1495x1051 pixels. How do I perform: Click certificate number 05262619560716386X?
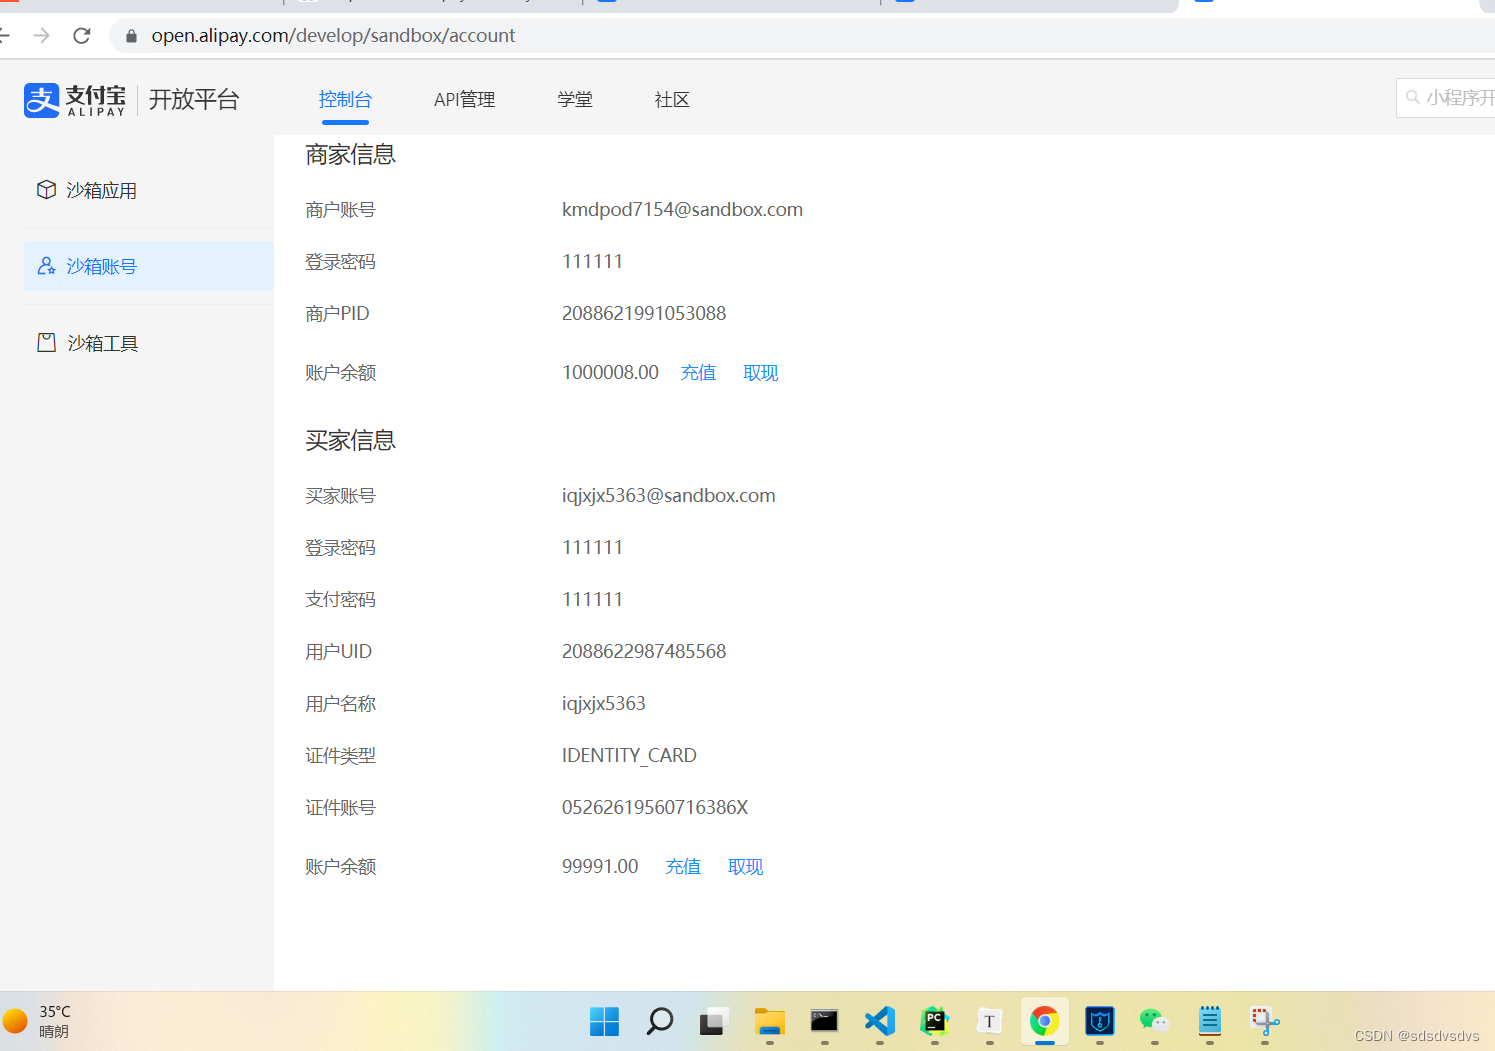coord(655,808)
